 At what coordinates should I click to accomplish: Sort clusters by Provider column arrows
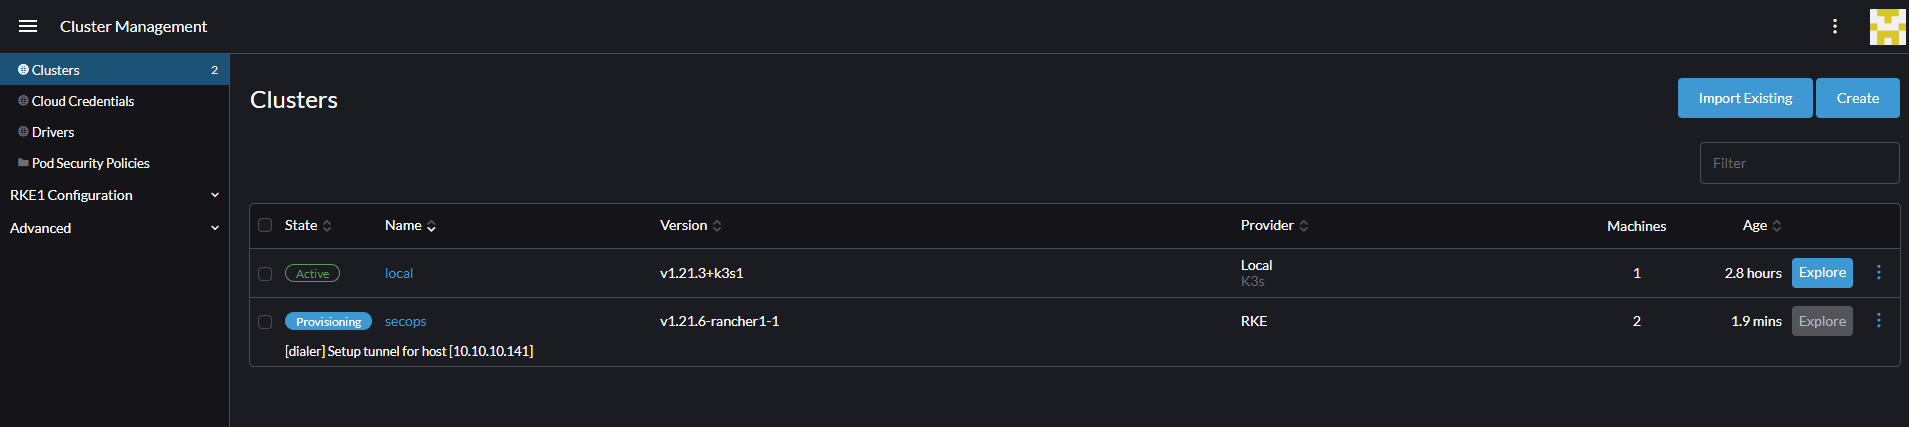pos(1304,226)
